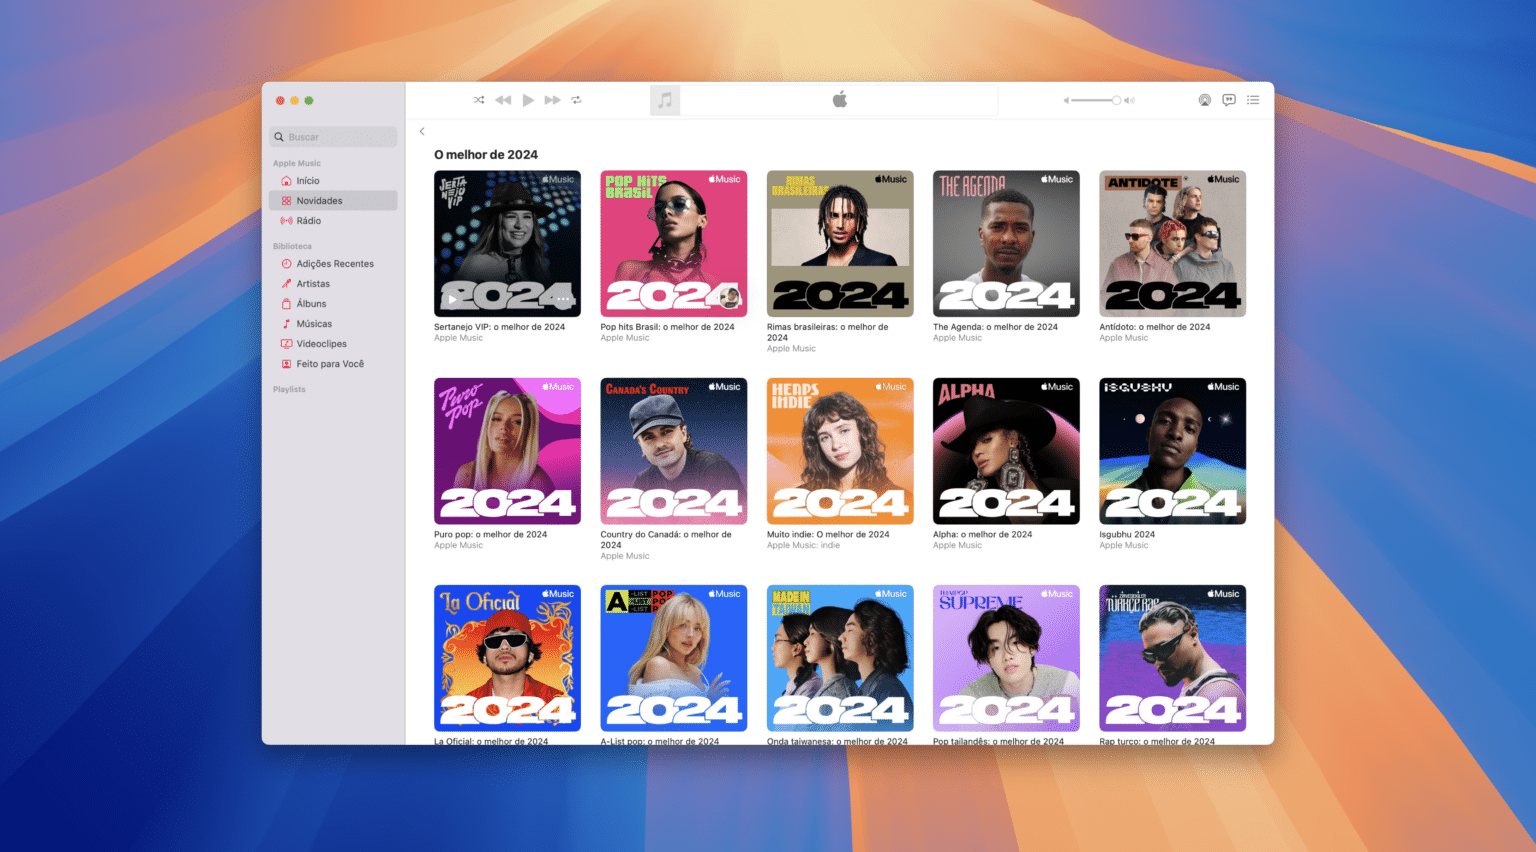Open more options on the Sertanejo VIP cover
Viewport: 1536px width, 852px height.
coord(562,297)
